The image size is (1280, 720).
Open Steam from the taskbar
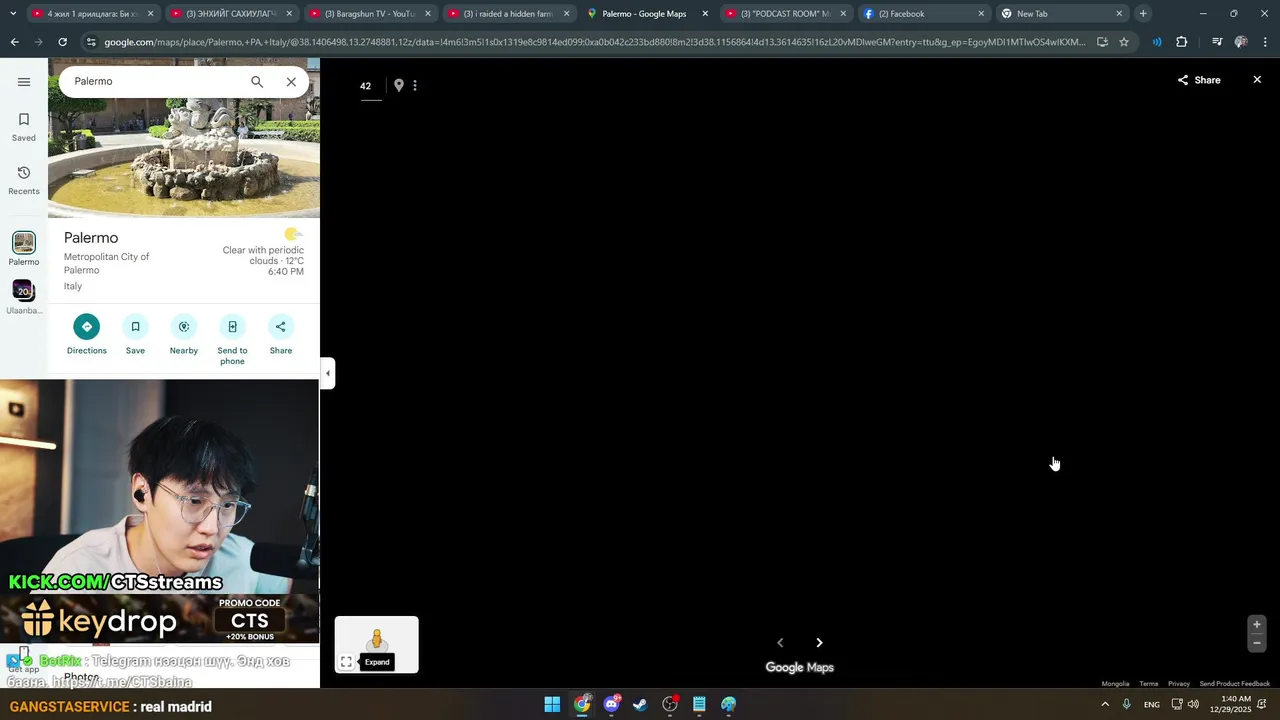coord(640,705)
